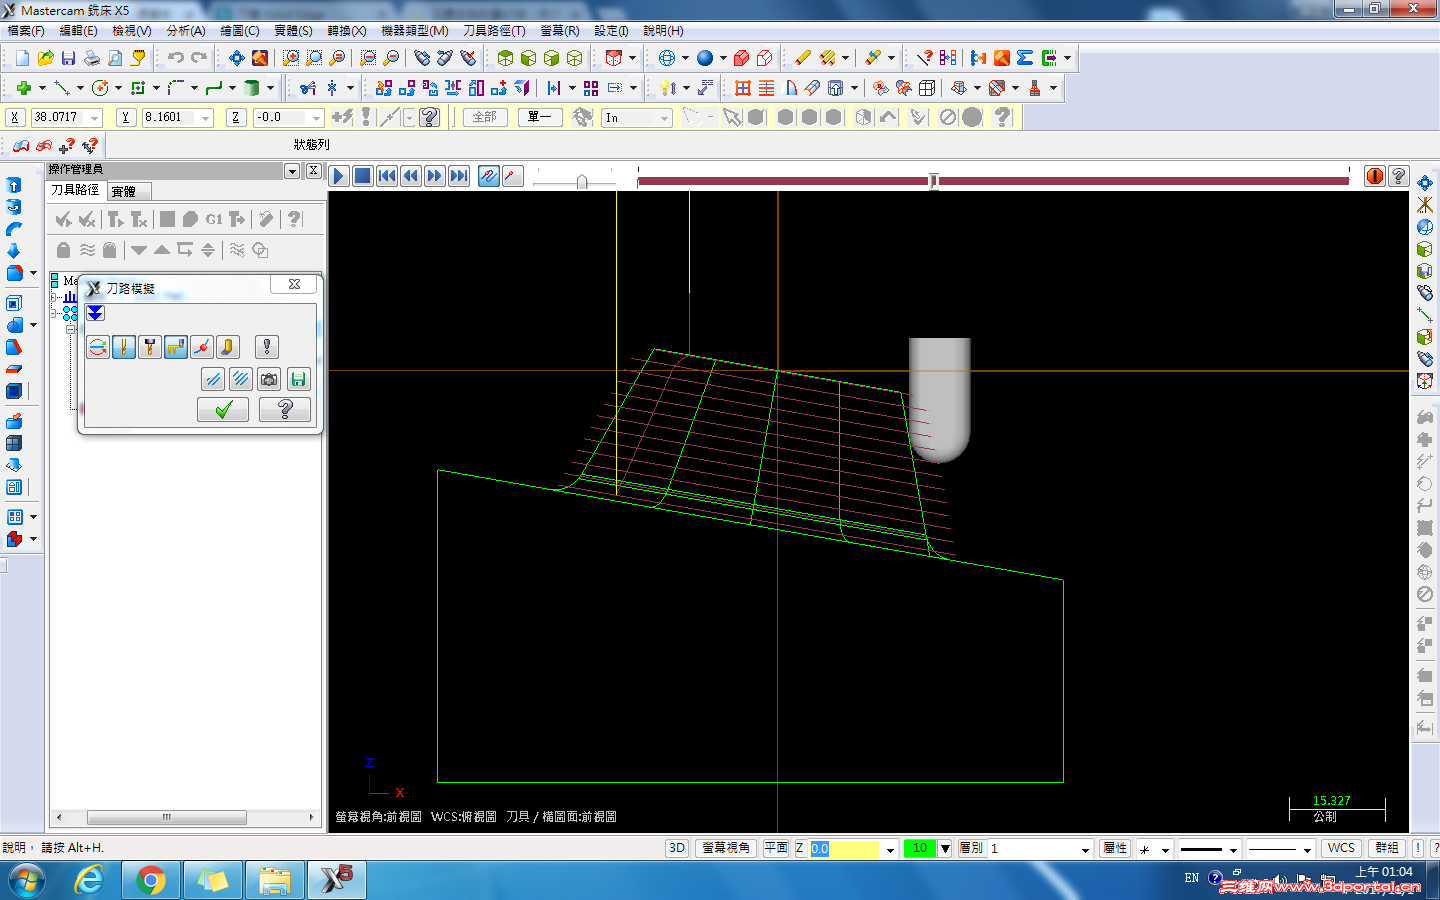Jump to next stop in backplot

[x=459, y=177]
